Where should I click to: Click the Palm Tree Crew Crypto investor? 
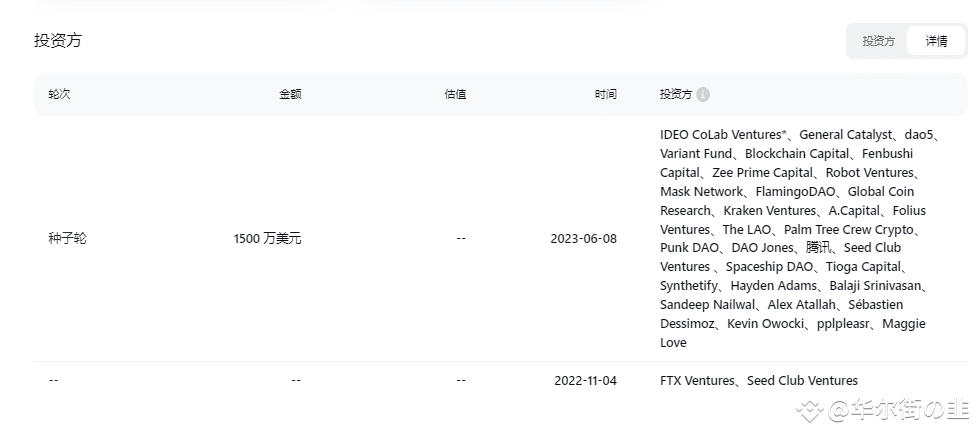pyautogui.click(x=851, y=230)
